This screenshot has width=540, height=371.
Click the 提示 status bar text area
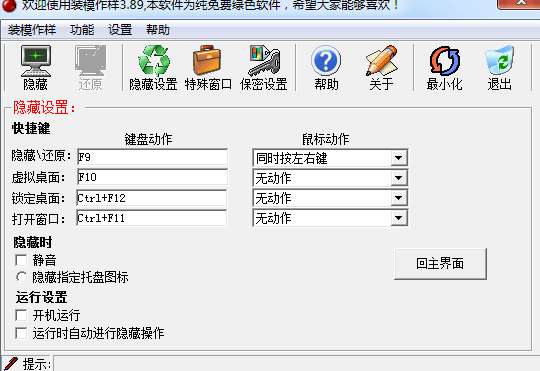296,364
